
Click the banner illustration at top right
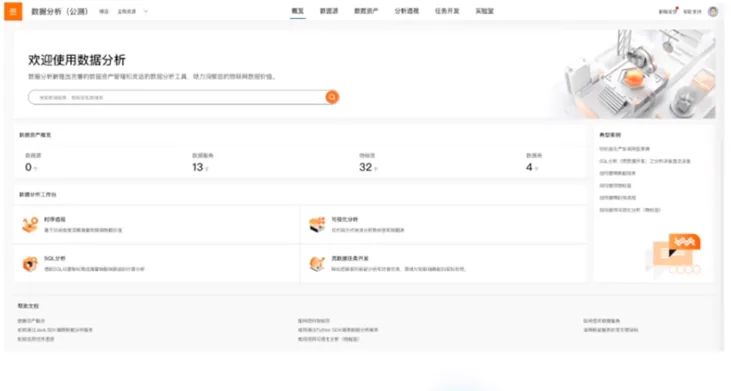click(636, 74)
